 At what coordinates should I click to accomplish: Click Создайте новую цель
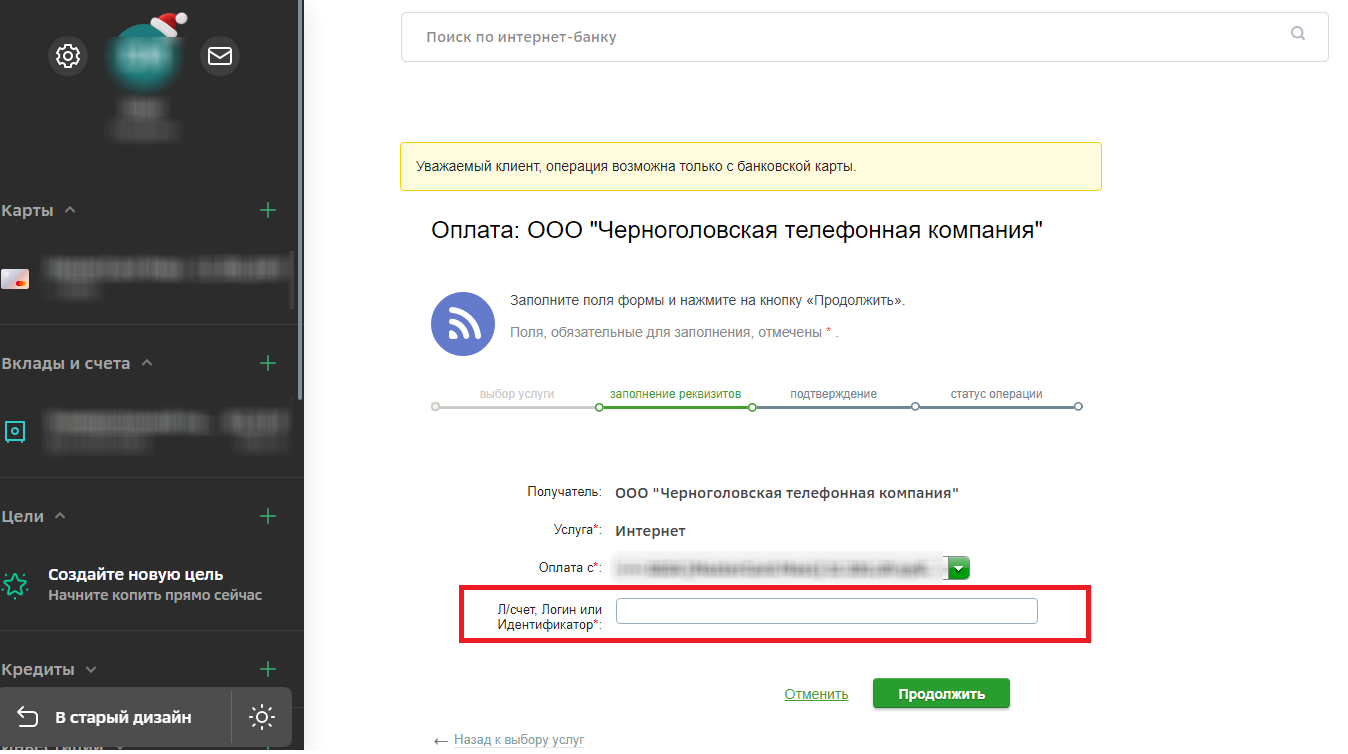[x=136, y=575]
